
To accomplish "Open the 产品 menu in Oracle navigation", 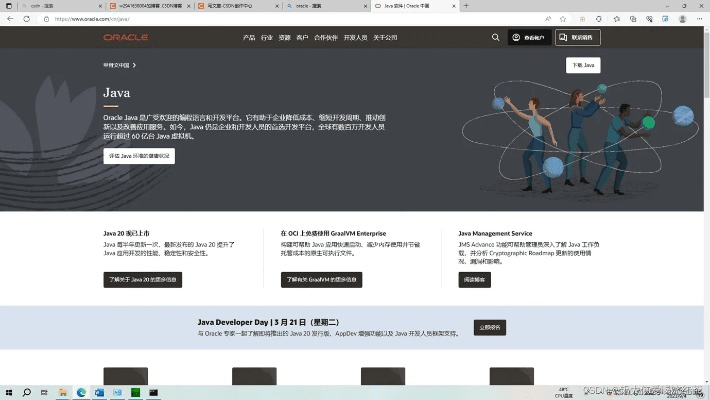I will click(249, 38).
